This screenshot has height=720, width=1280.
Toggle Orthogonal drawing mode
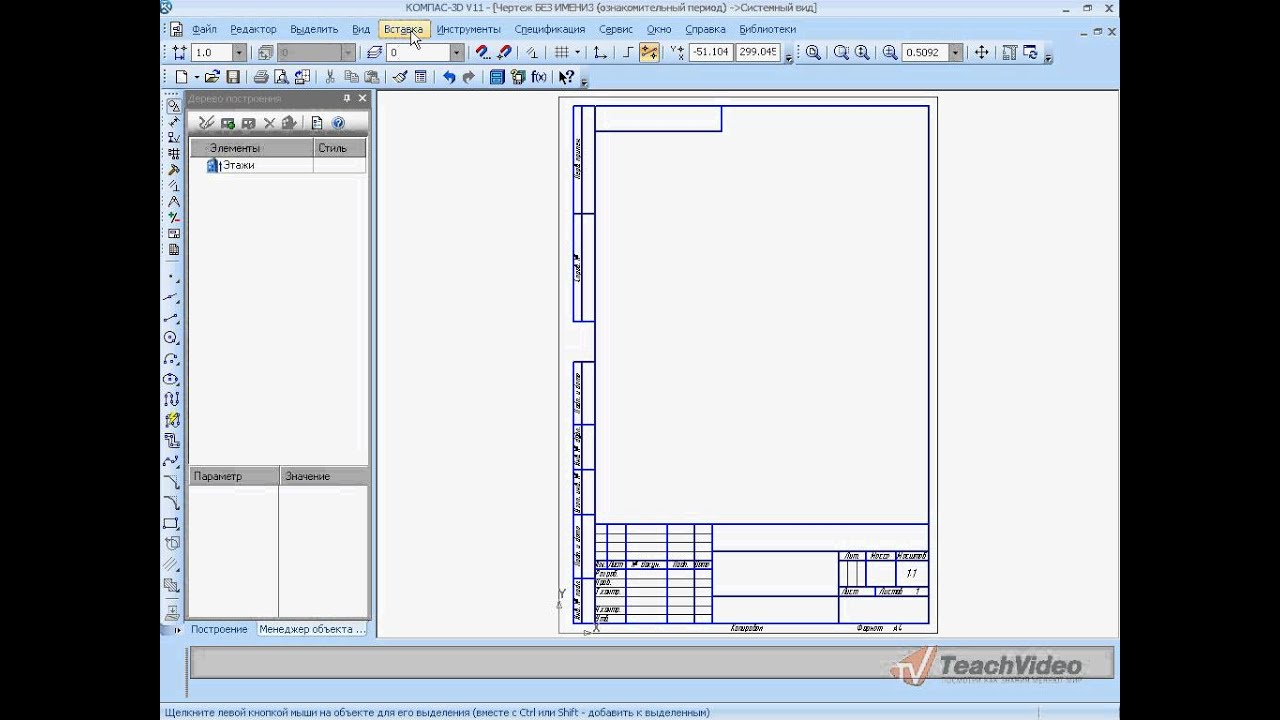pyautogui.click(x=628, y=52)
